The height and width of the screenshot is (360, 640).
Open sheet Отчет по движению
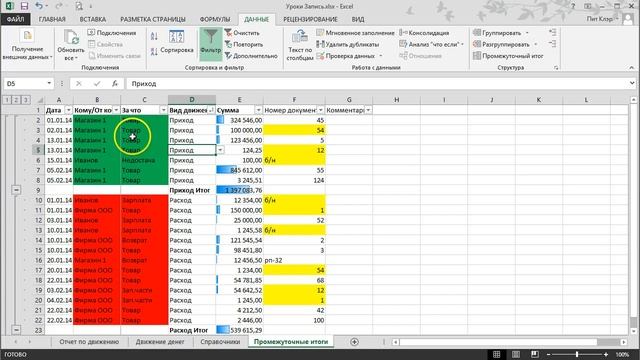click(x=89, y=342)
